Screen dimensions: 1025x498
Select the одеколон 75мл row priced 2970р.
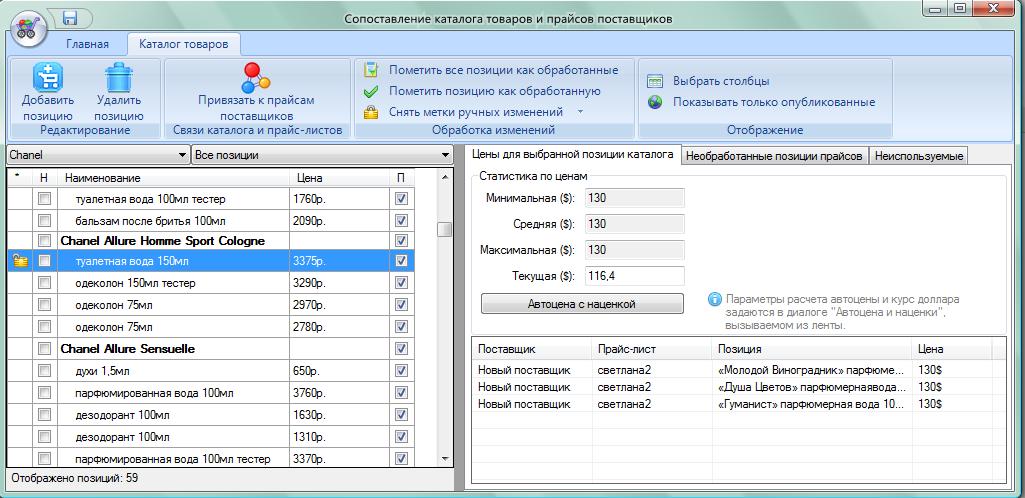pyautogui.click(x=211, y=305)
